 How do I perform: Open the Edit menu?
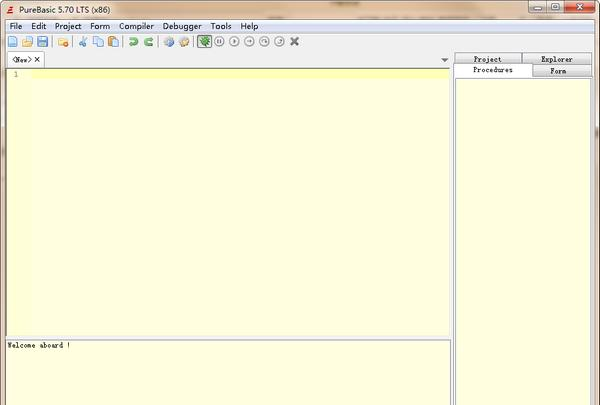tap(39, 26)
